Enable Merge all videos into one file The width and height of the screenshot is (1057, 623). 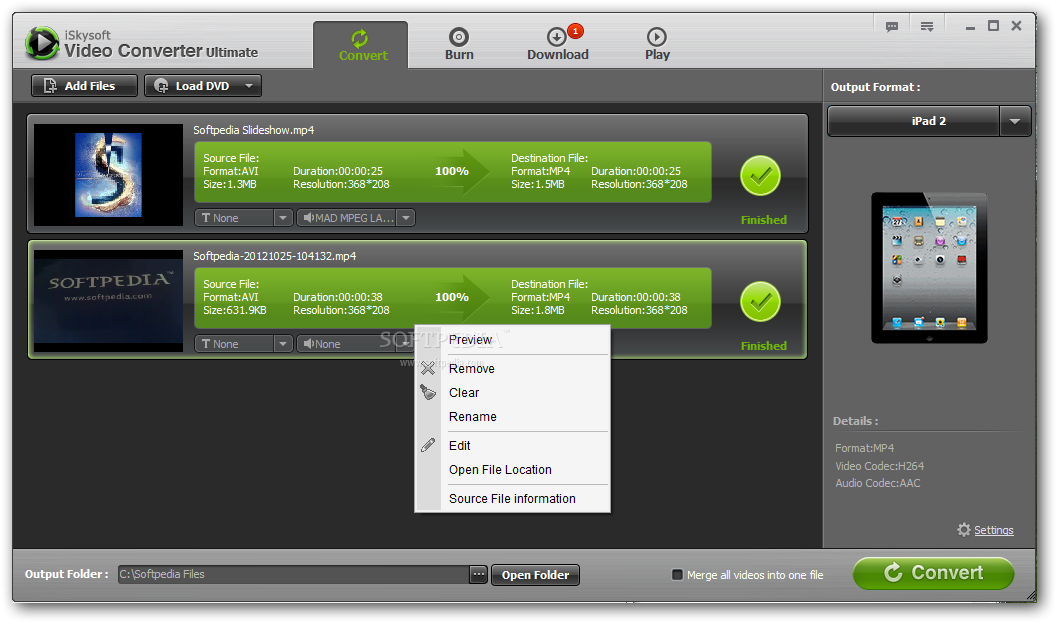point(677,575)
